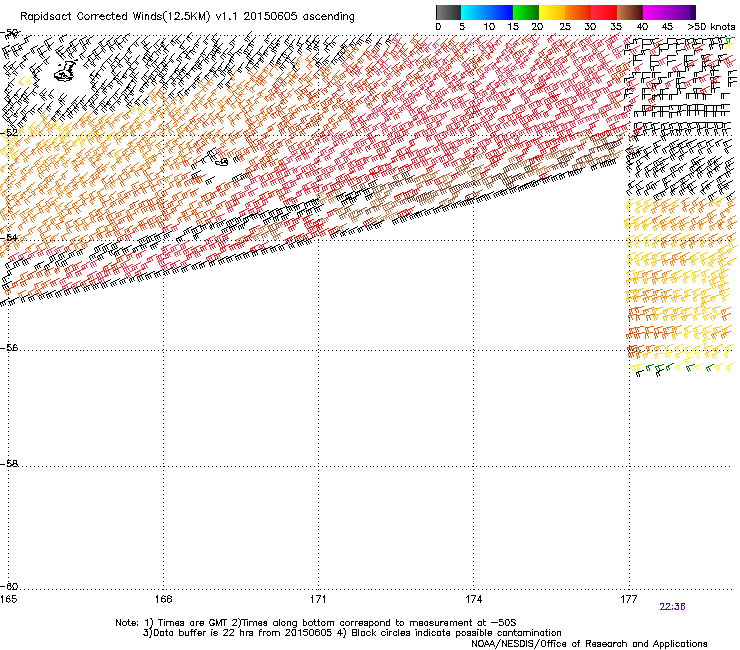Click the legend tick label '10'
740x650 pixels.
pos(489,27)
